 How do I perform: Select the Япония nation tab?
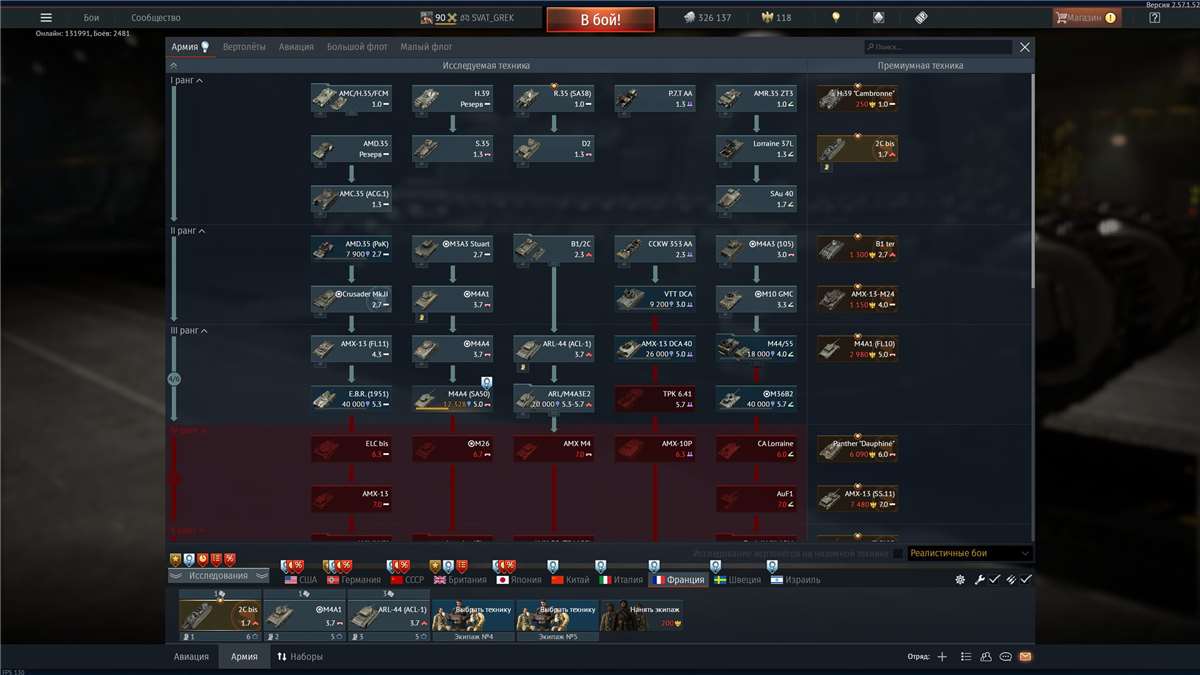[x=519, y=579]
